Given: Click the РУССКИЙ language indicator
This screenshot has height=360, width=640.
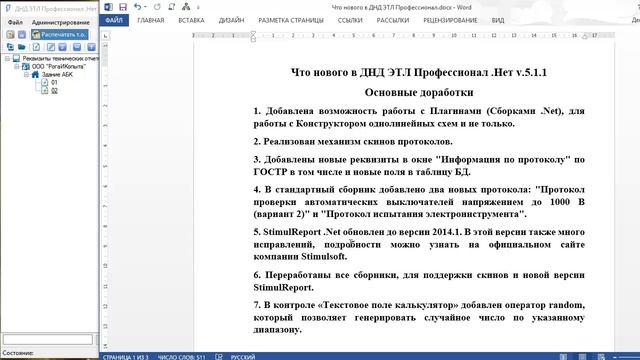Looking at the screenshot, I should point(243,357).
